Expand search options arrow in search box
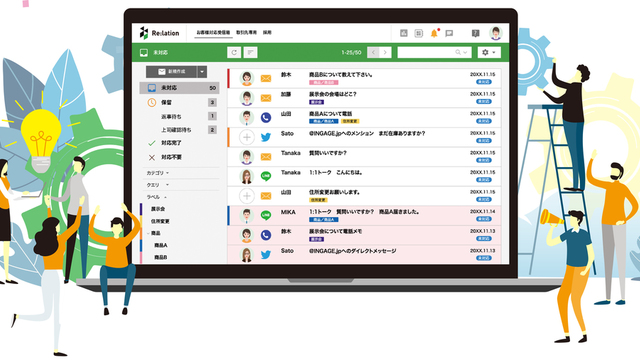 pos(465,52)
